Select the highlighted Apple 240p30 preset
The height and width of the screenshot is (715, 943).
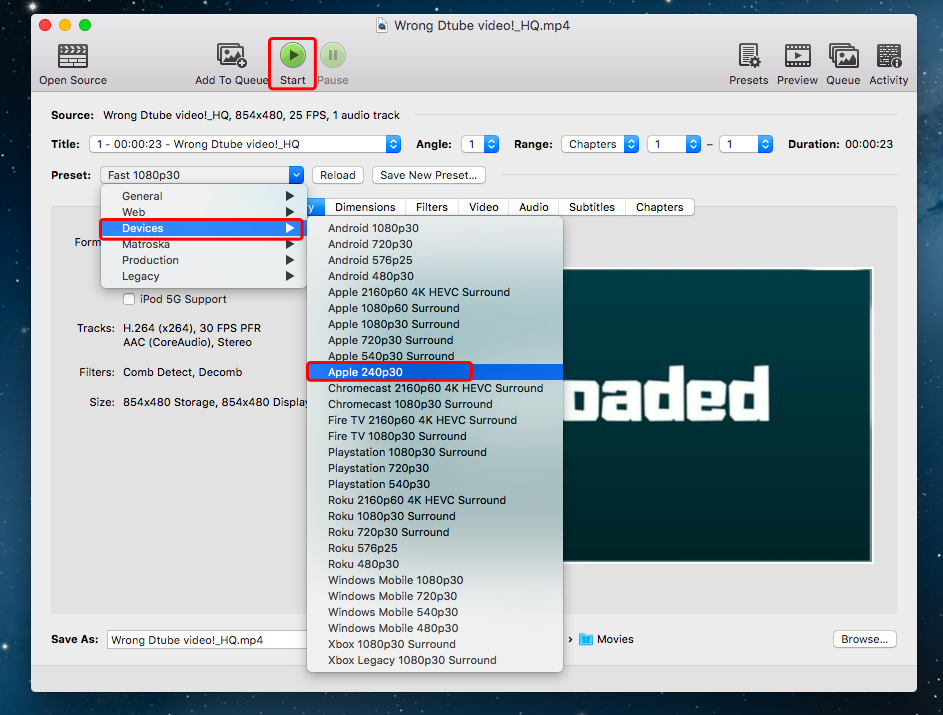pyautogui.click(x=435, y=372)
